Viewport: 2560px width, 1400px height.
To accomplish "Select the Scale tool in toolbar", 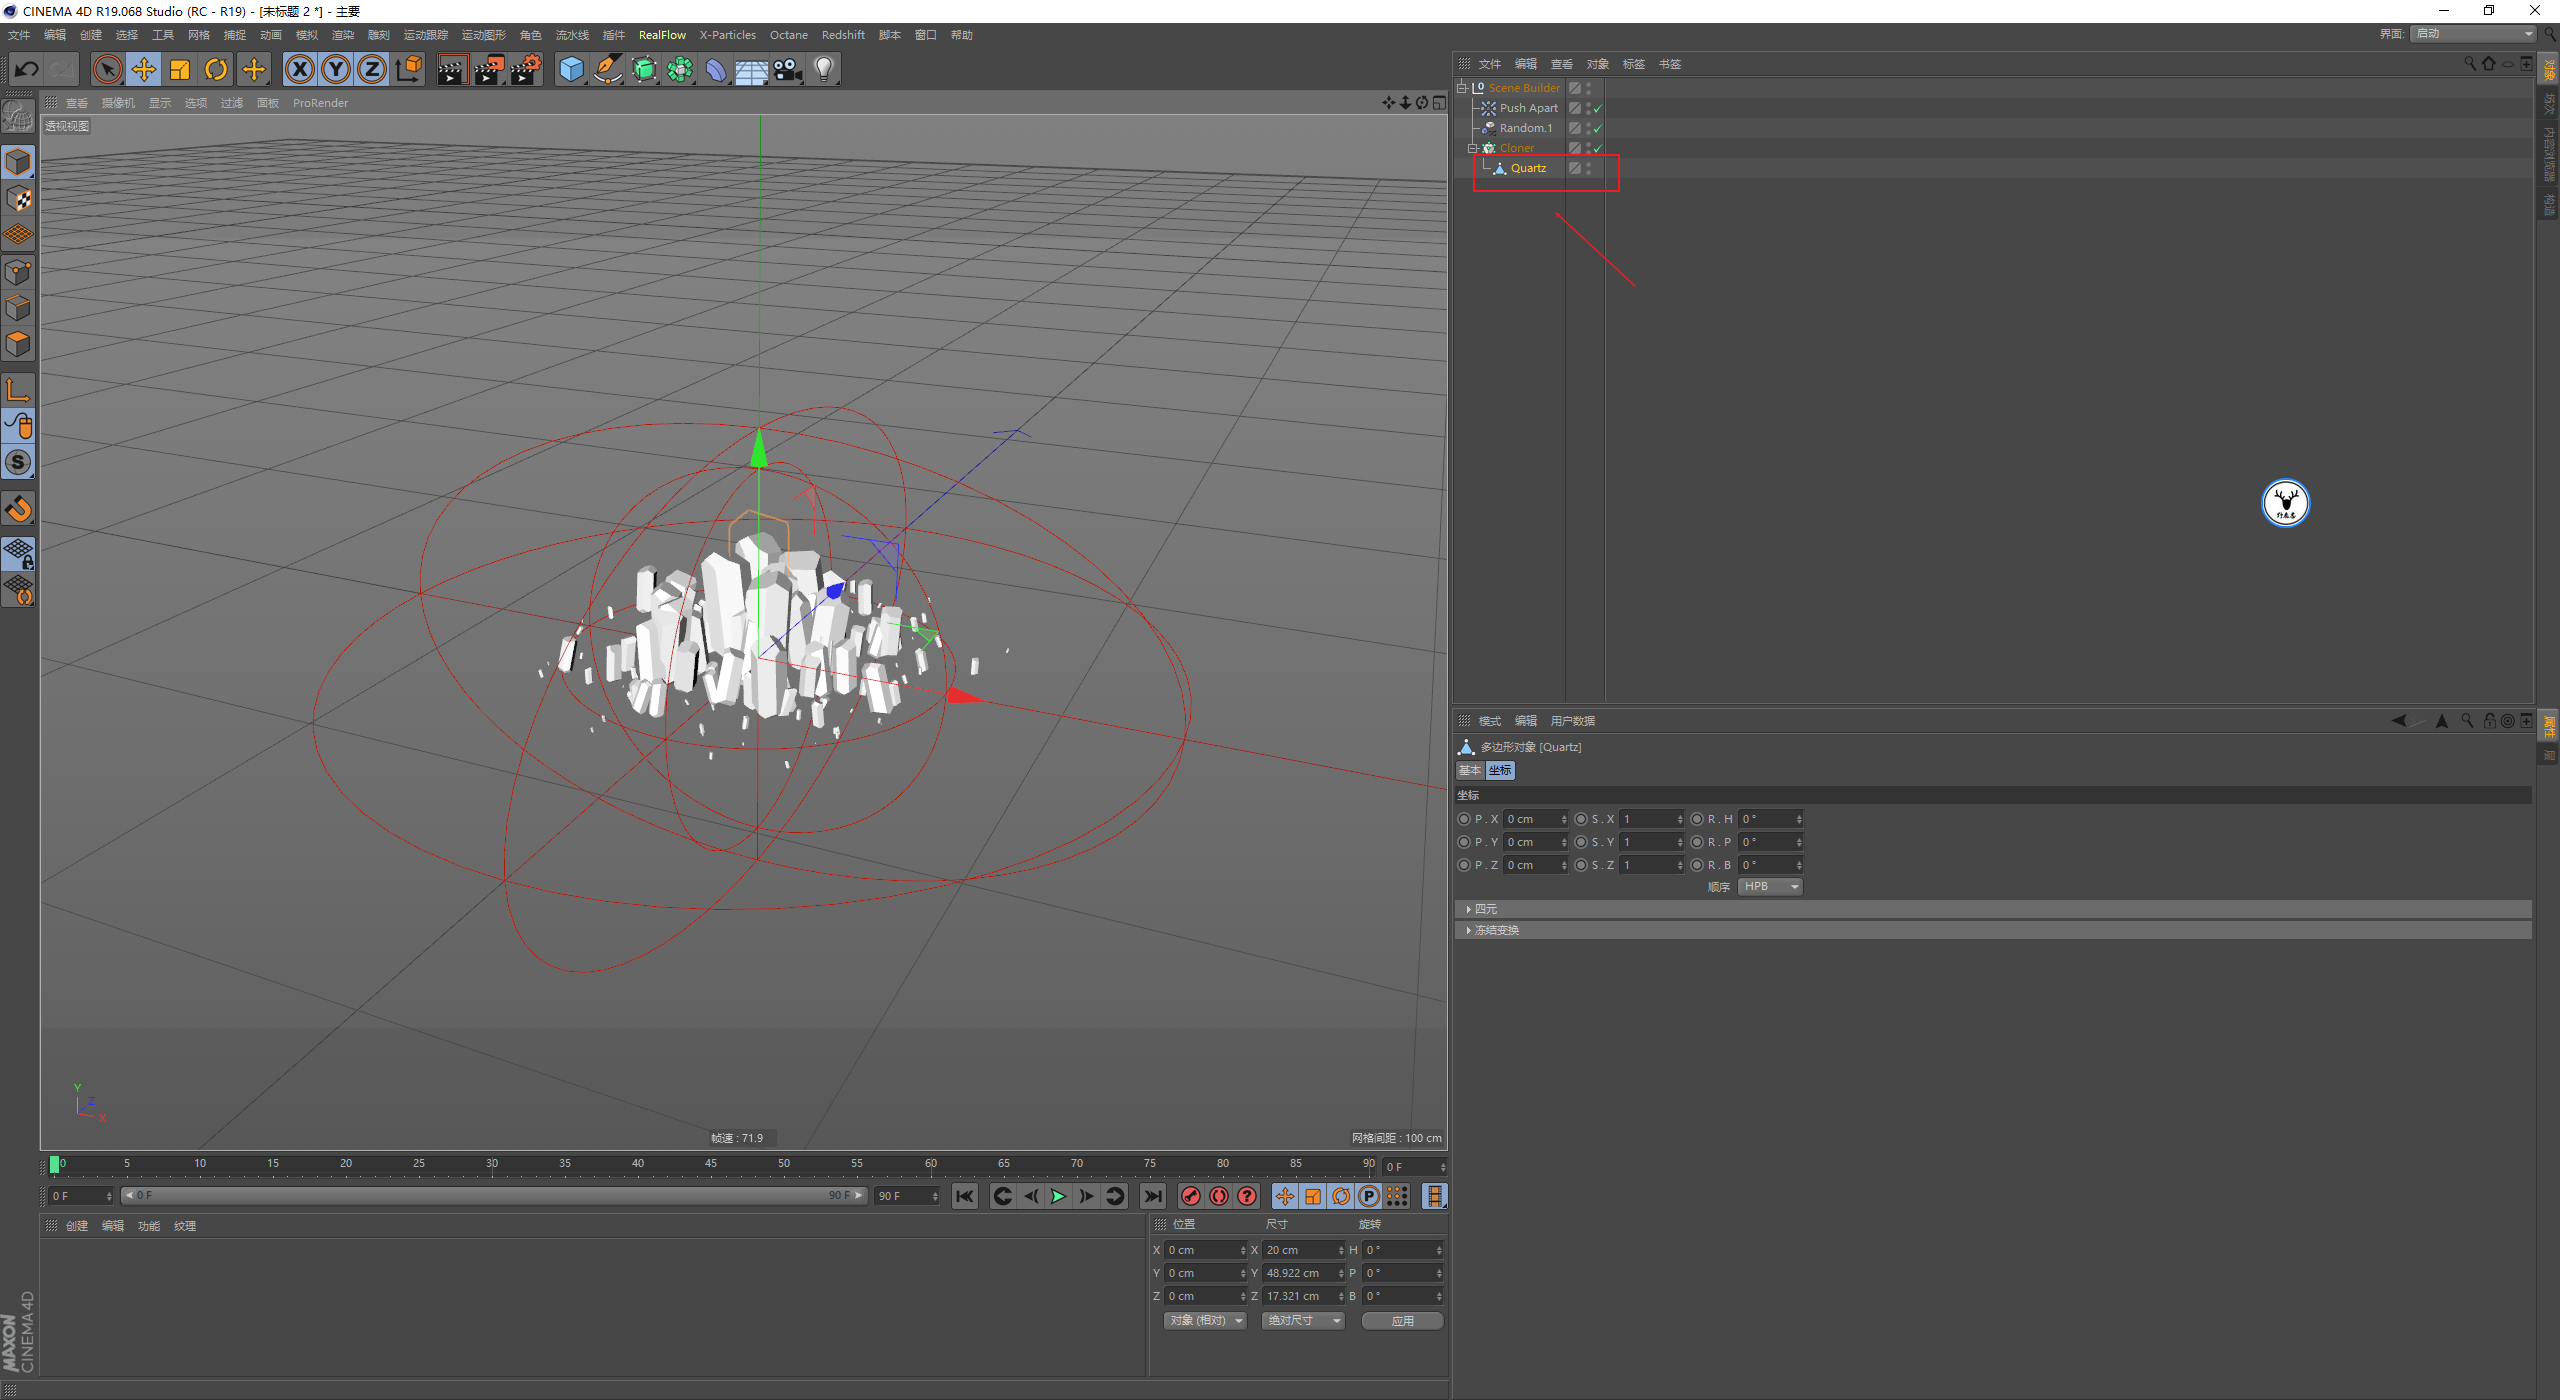I will 180,69.
